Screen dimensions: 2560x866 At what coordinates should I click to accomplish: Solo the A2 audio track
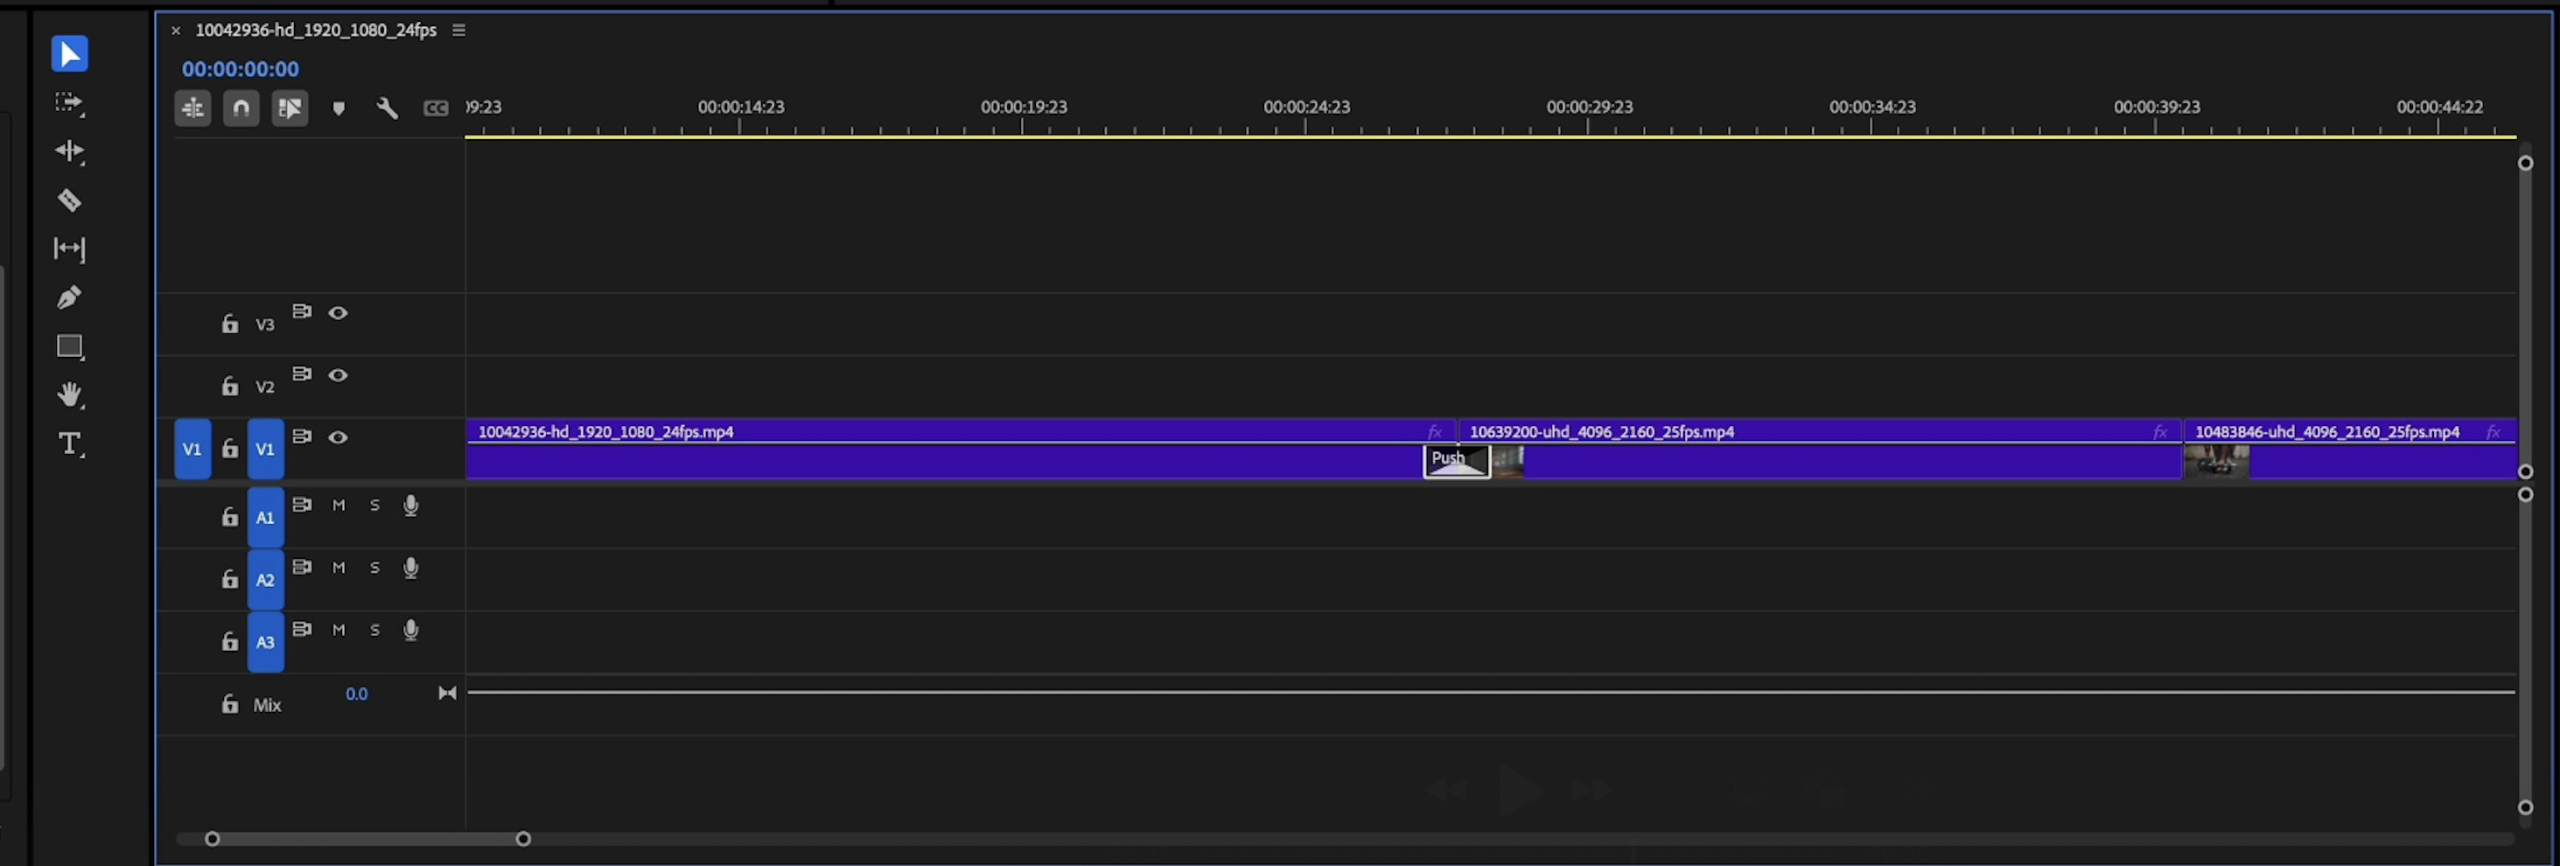pos(375,568)
